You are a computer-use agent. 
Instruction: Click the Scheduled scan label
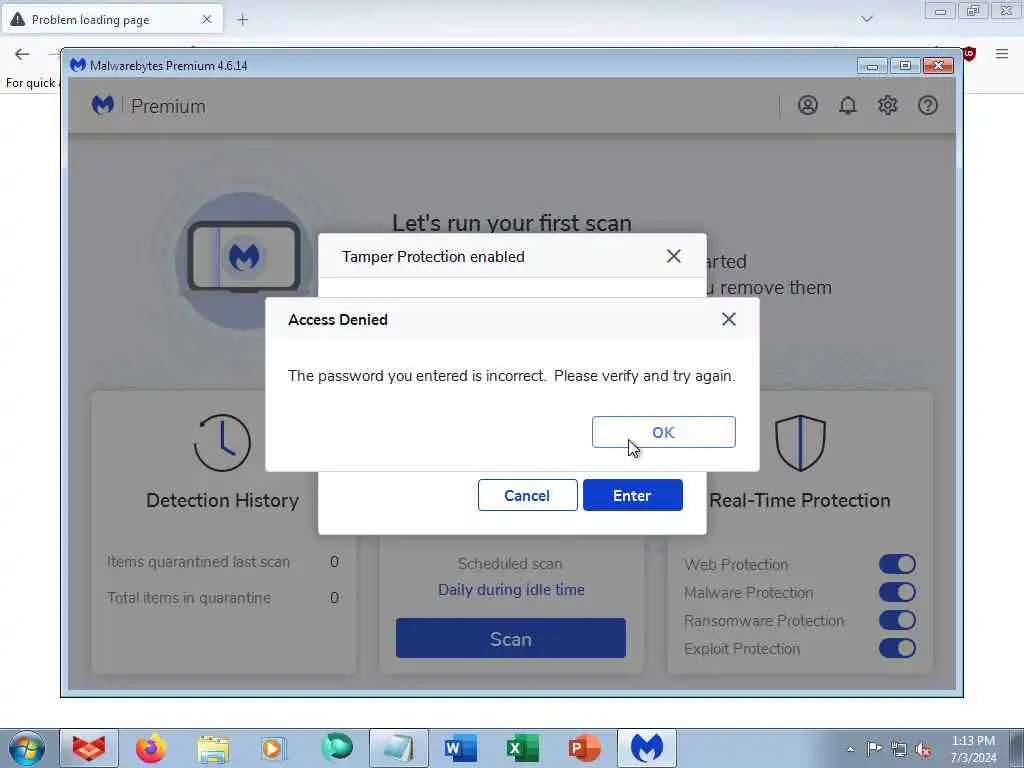click(x=510, y=564)
